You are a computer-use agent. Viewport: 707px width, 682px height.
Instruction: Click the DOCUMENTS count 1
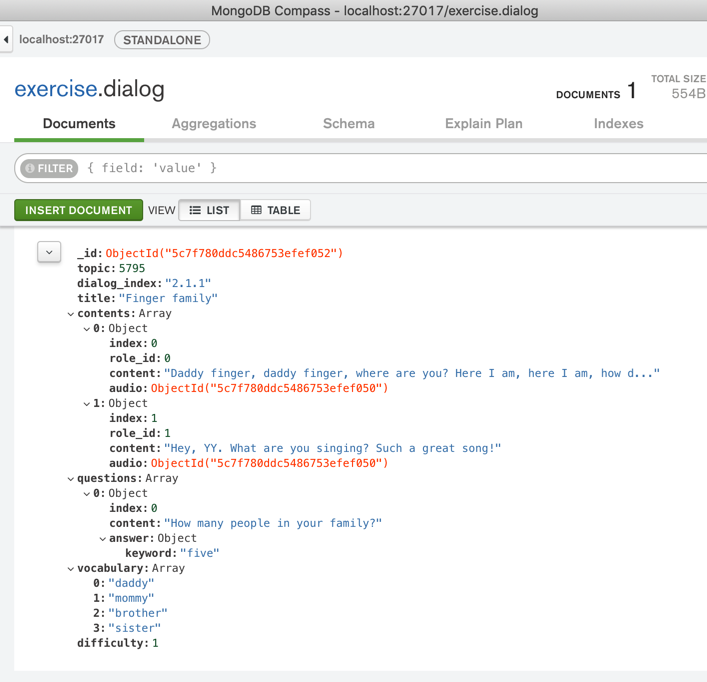(632, 91)
